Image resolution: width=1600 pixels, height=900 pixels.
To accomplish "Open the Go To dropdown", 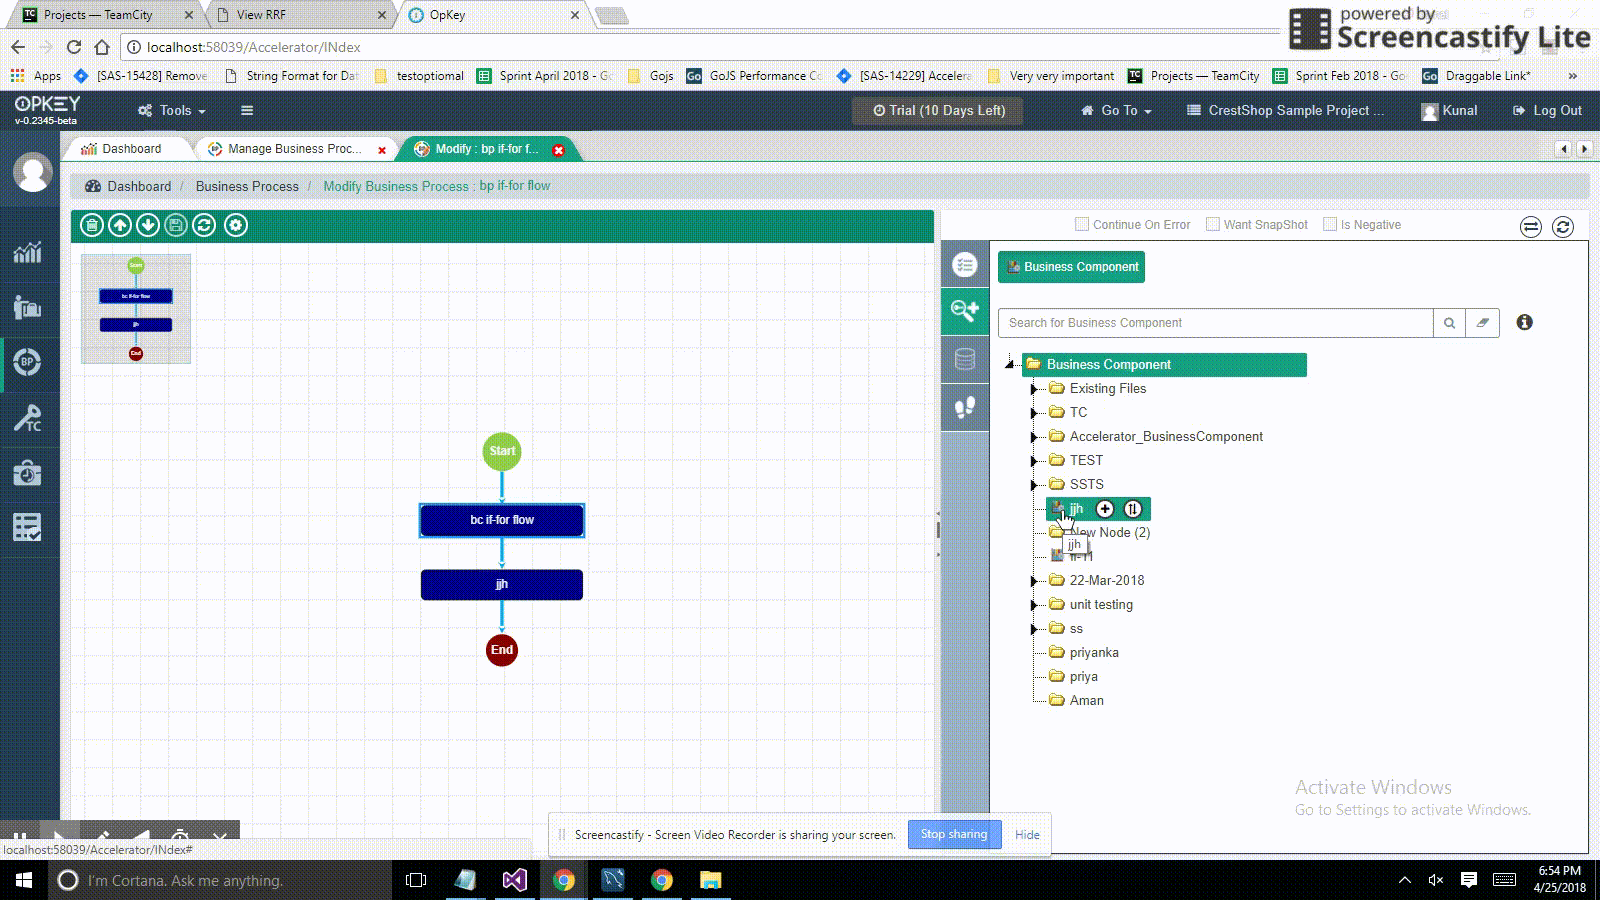I will [1117, 110].
